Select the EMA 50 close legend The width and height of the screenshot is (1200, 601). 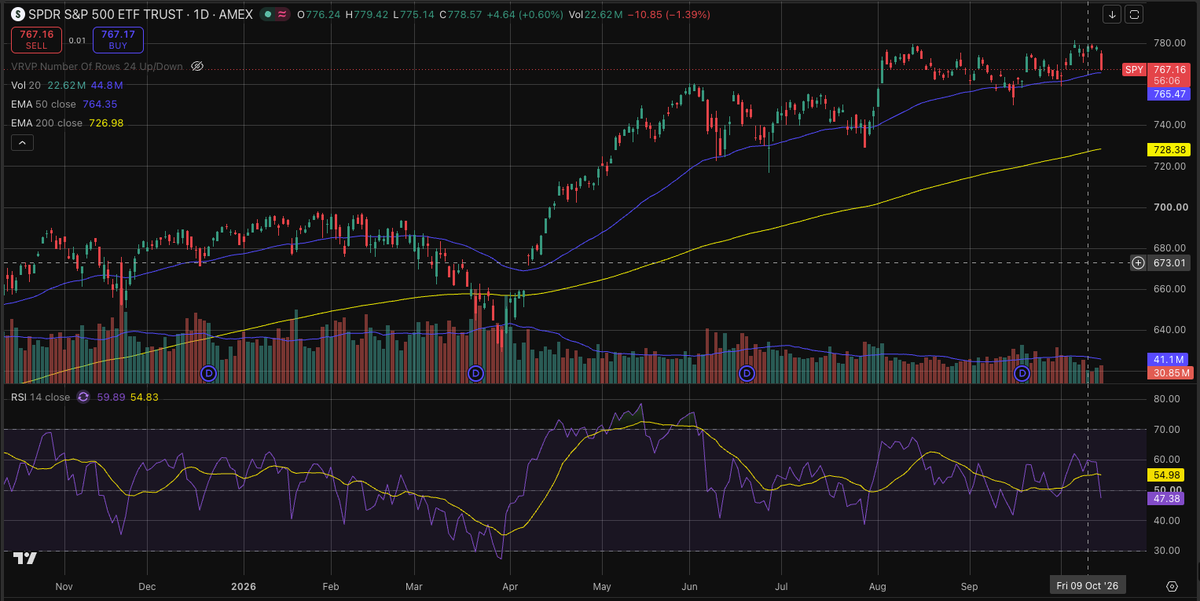pyautogui.click(x=43, y=104)
